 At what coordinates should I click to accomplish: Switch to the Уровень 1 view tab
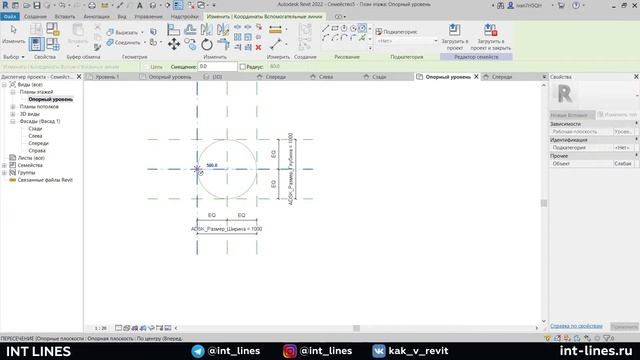(x=107, y=77)
